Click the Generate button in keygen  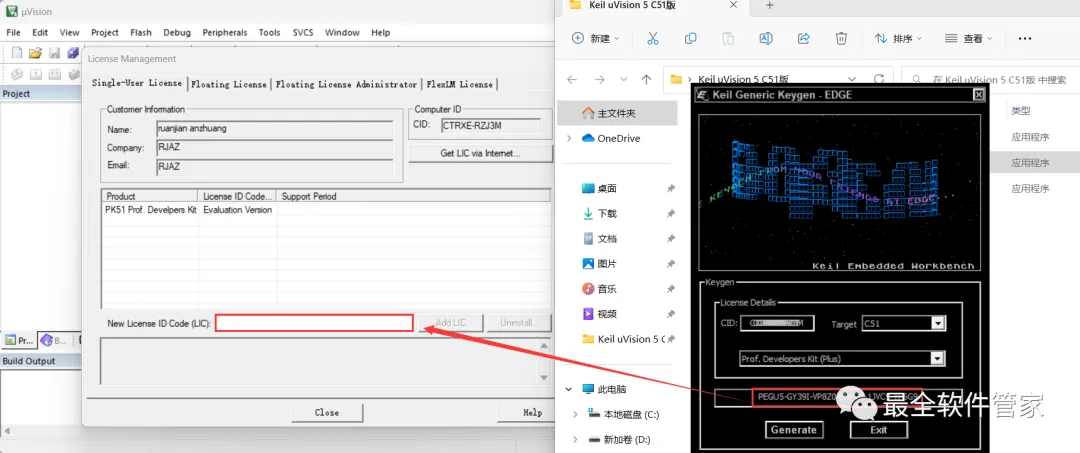coord(793,430)
